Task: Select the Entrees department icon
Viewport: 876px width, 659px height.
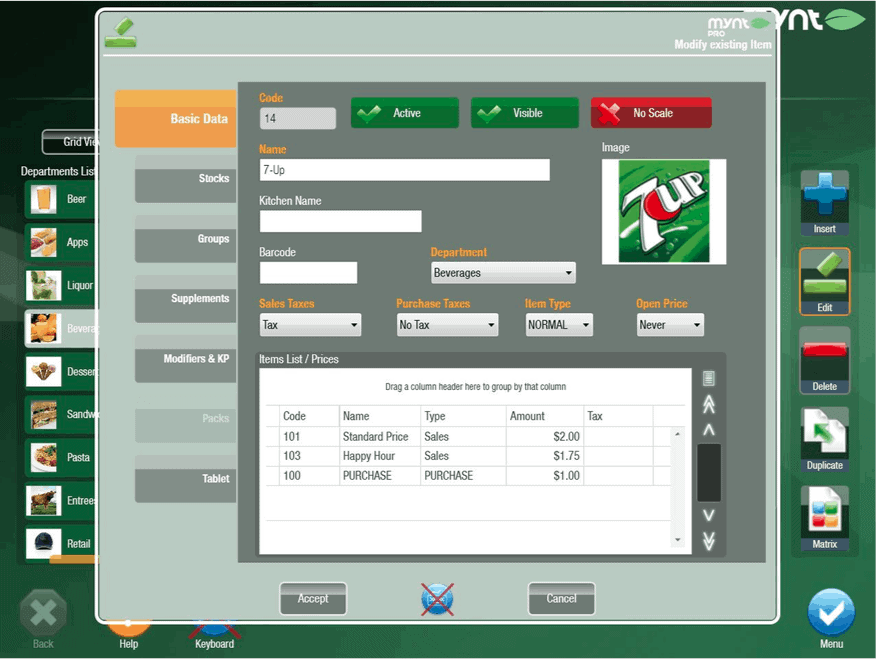Action: click(x=44, y=500)
